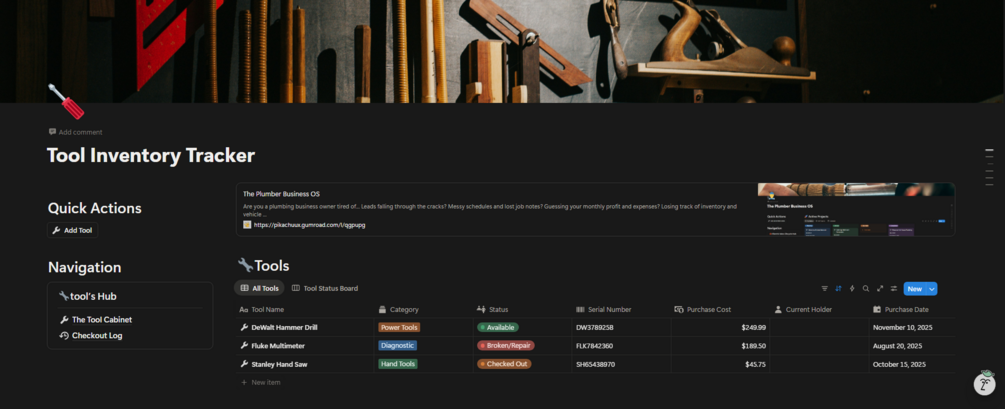The width and height of the screenshot is (1005, 409).
Task: Click the Current Holder column header
Action: (x=819, y=310)
